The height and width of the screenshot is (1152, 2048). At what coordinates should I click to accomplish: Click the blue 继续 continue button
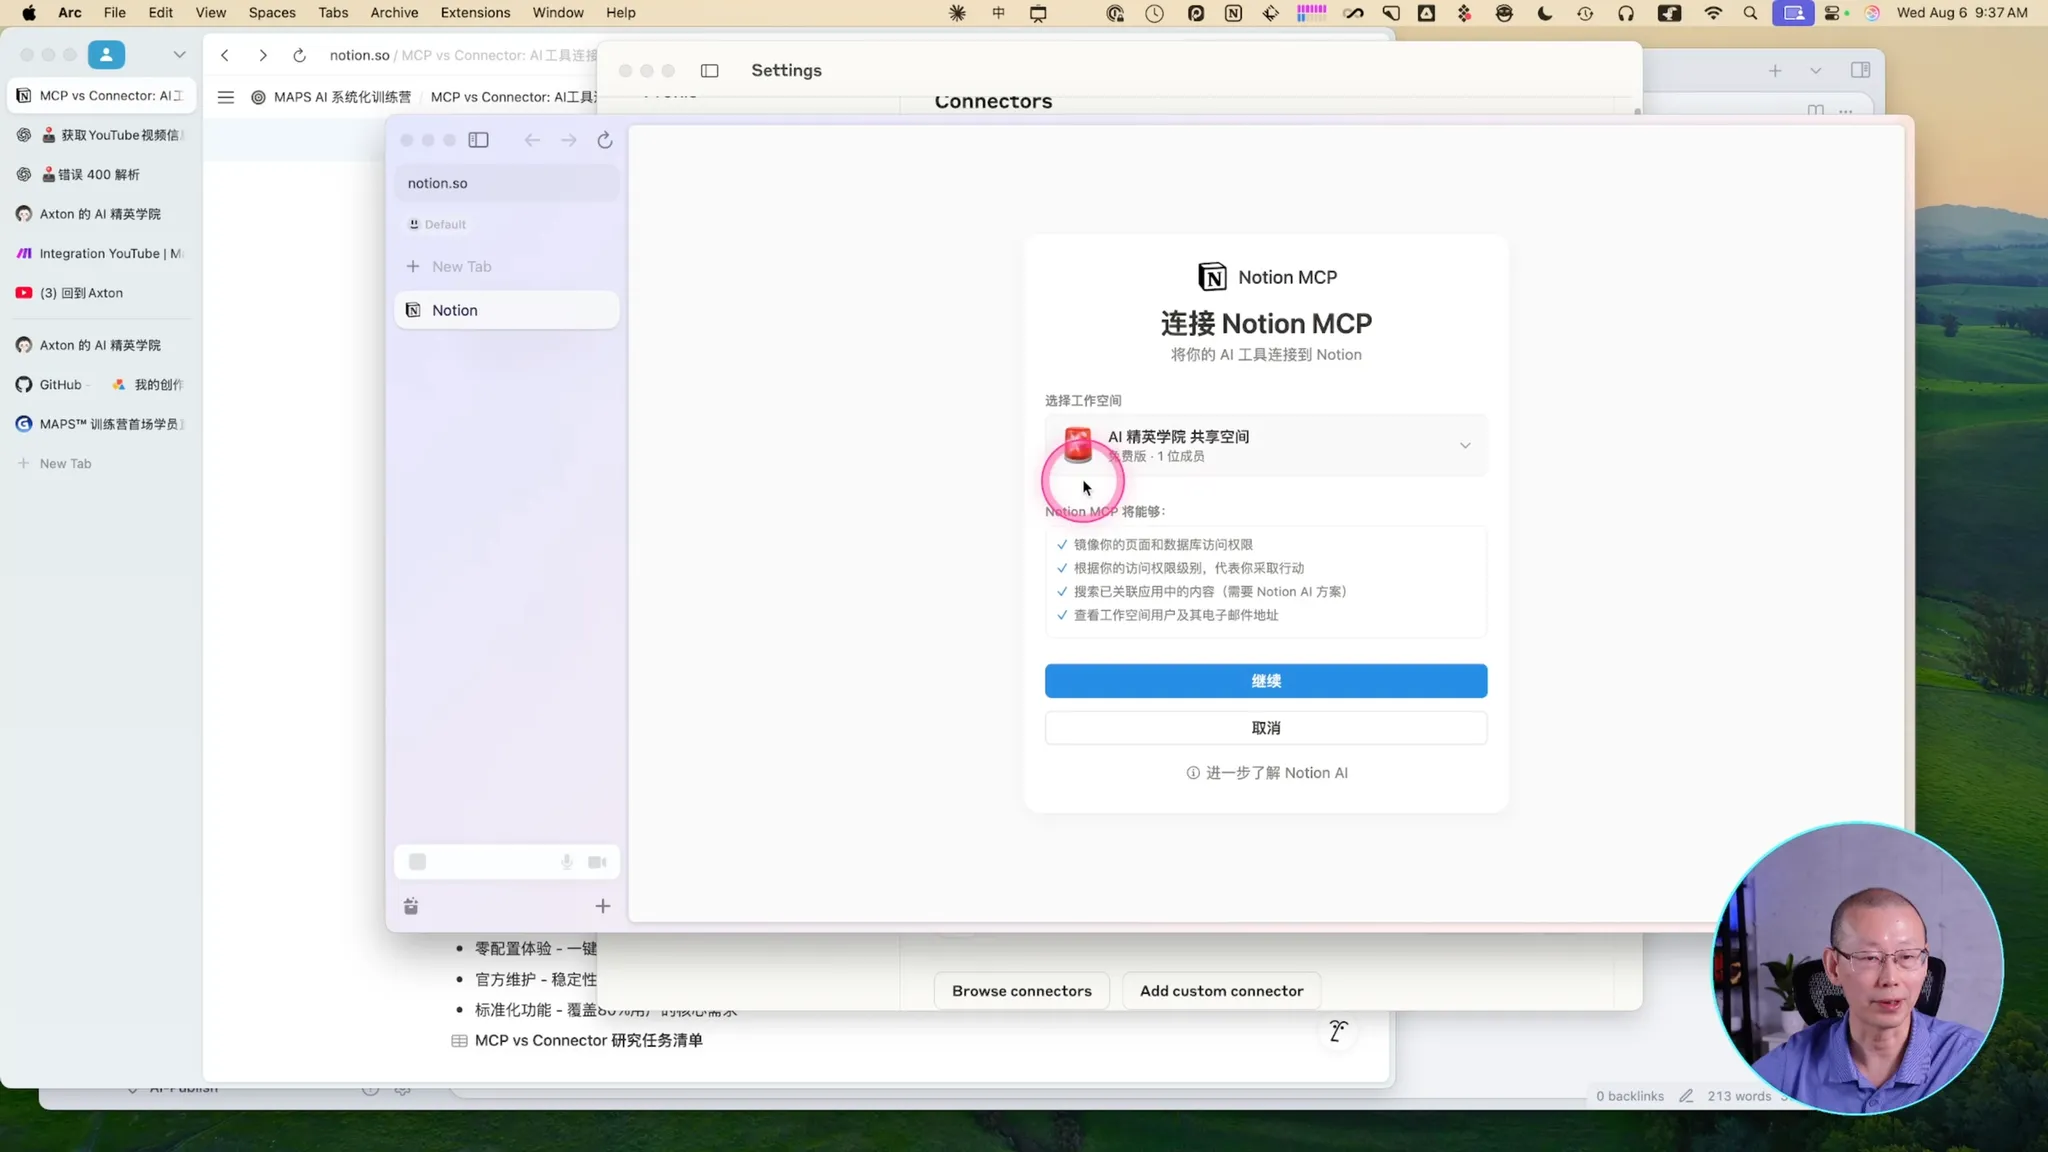[1266, 681]
